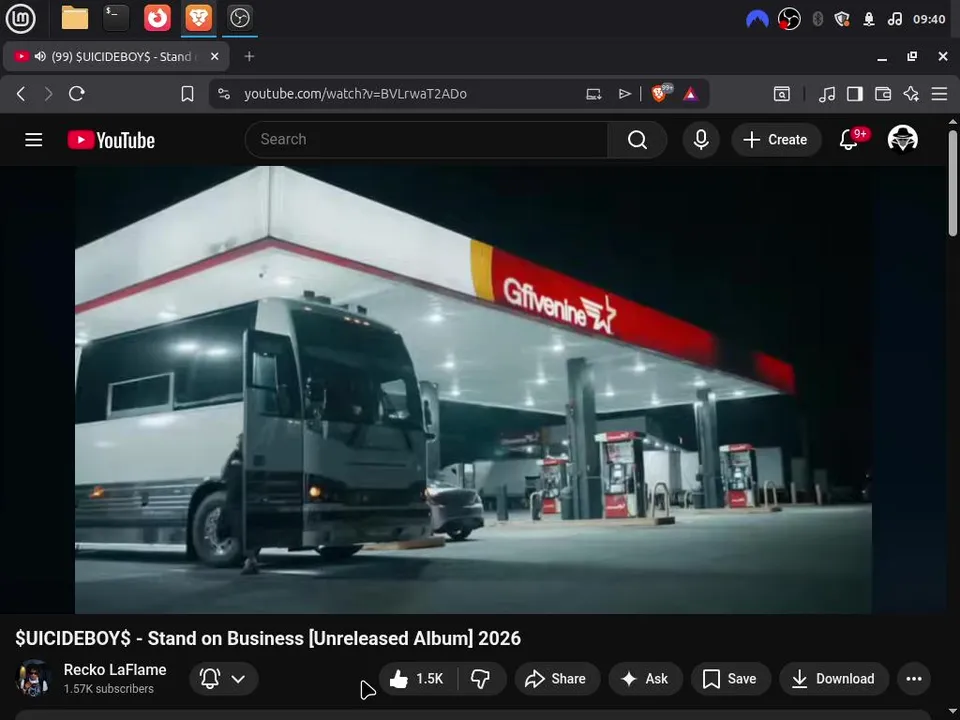Open the Linux Mint start menu
The height and width of the screenshot is (720, 960).
(20, 18)
